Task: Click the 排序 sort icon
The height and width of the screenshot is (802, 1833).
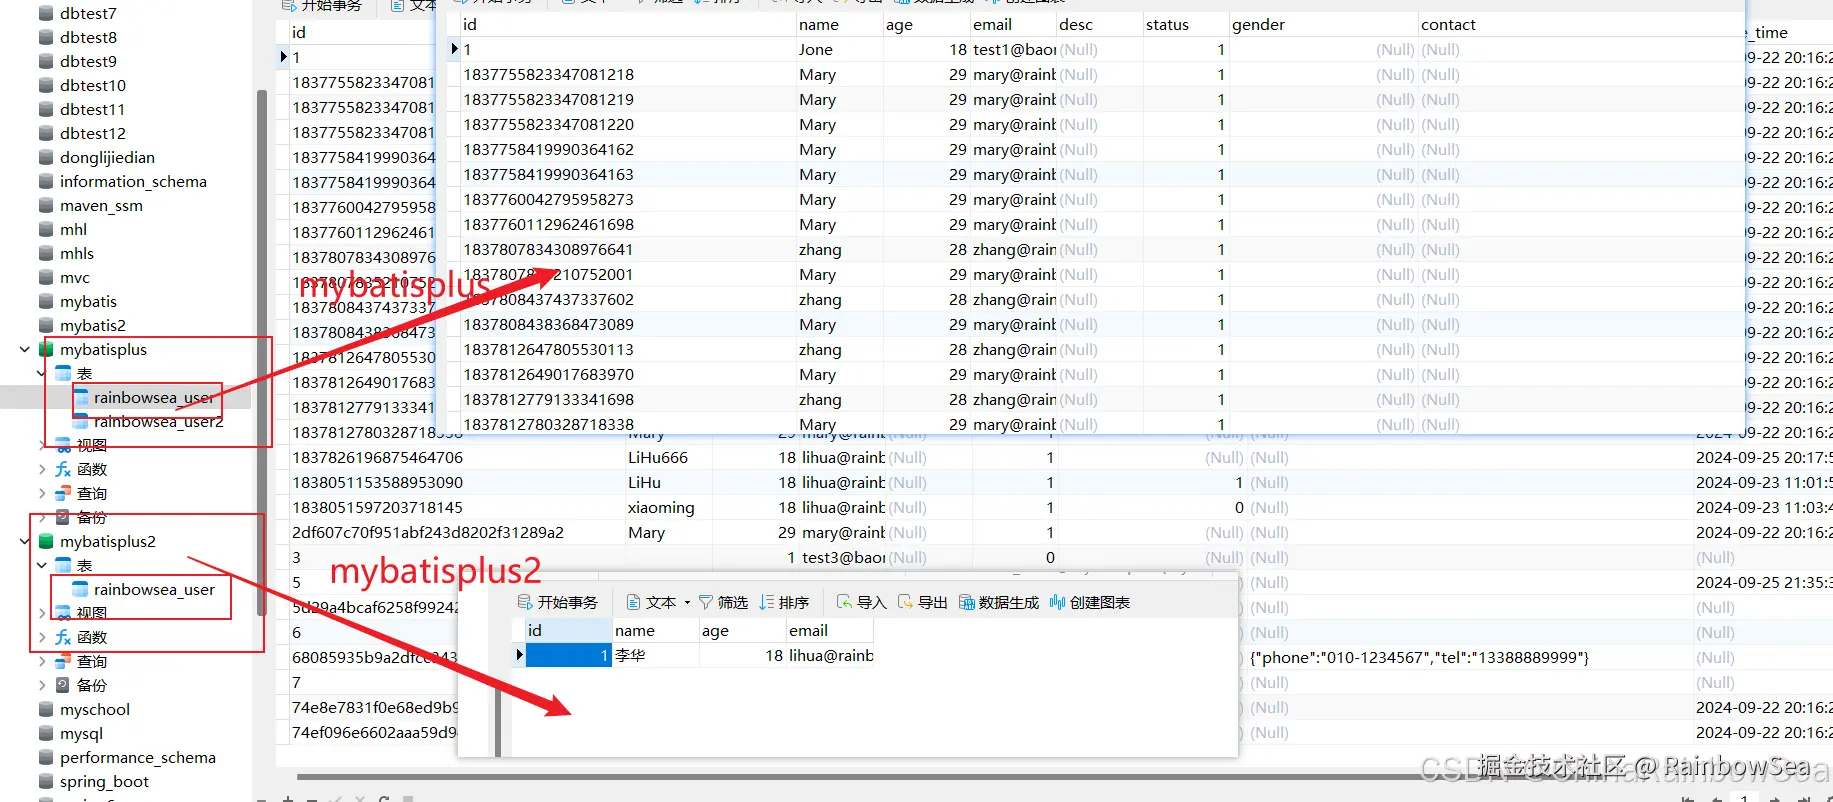Action: click(767, 602)
